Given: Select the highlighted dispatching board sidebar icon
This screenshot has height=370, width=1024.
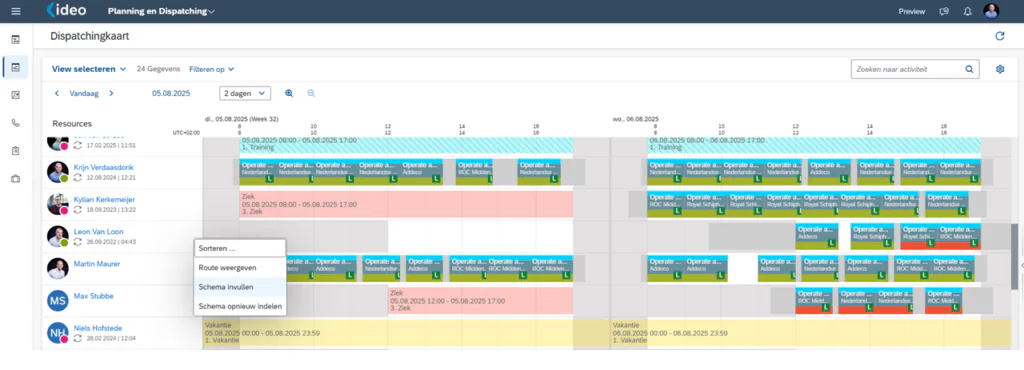Looking at the screenshot, I should [16, 67].
